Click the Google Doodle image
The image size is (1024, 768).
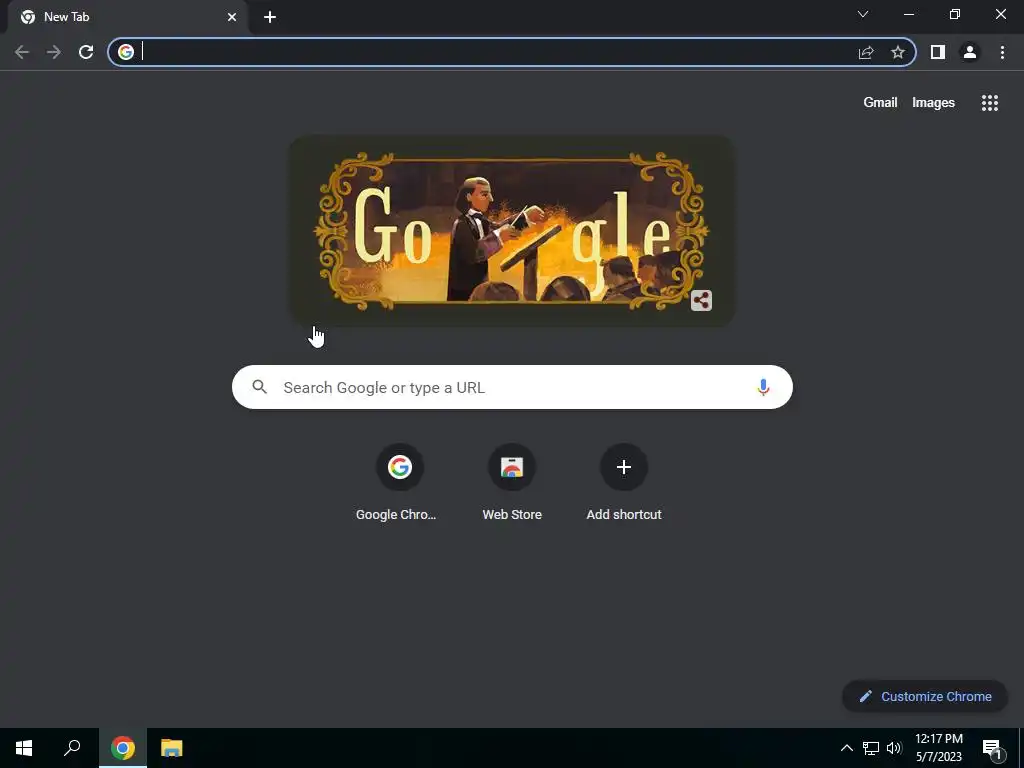tap(512, 231)
